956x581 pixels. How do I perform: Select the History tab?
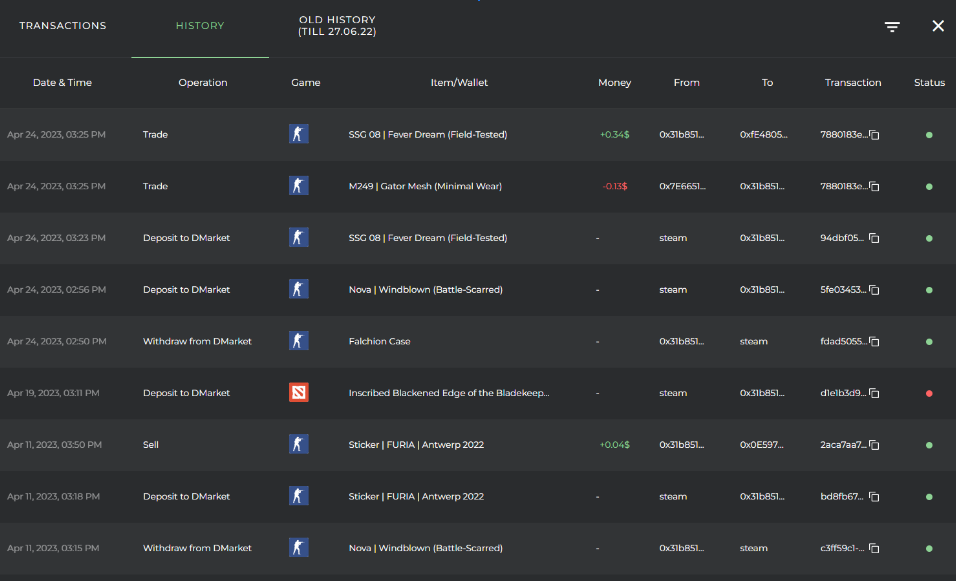click(200, 26)
